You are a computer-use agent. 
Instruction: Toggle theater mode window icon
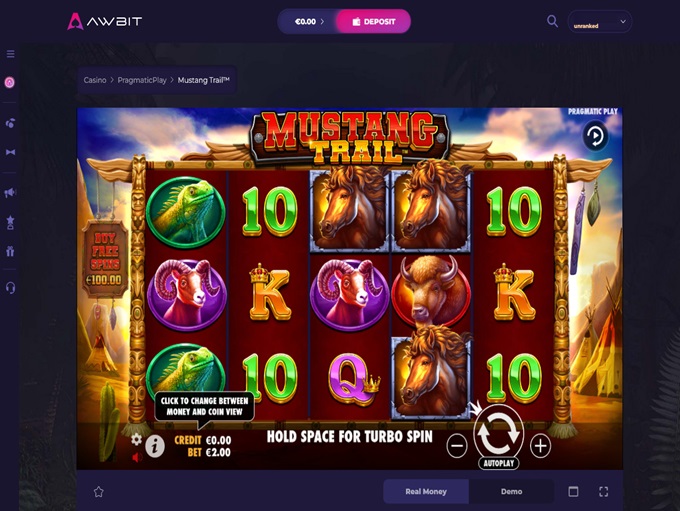click(573, 491)
